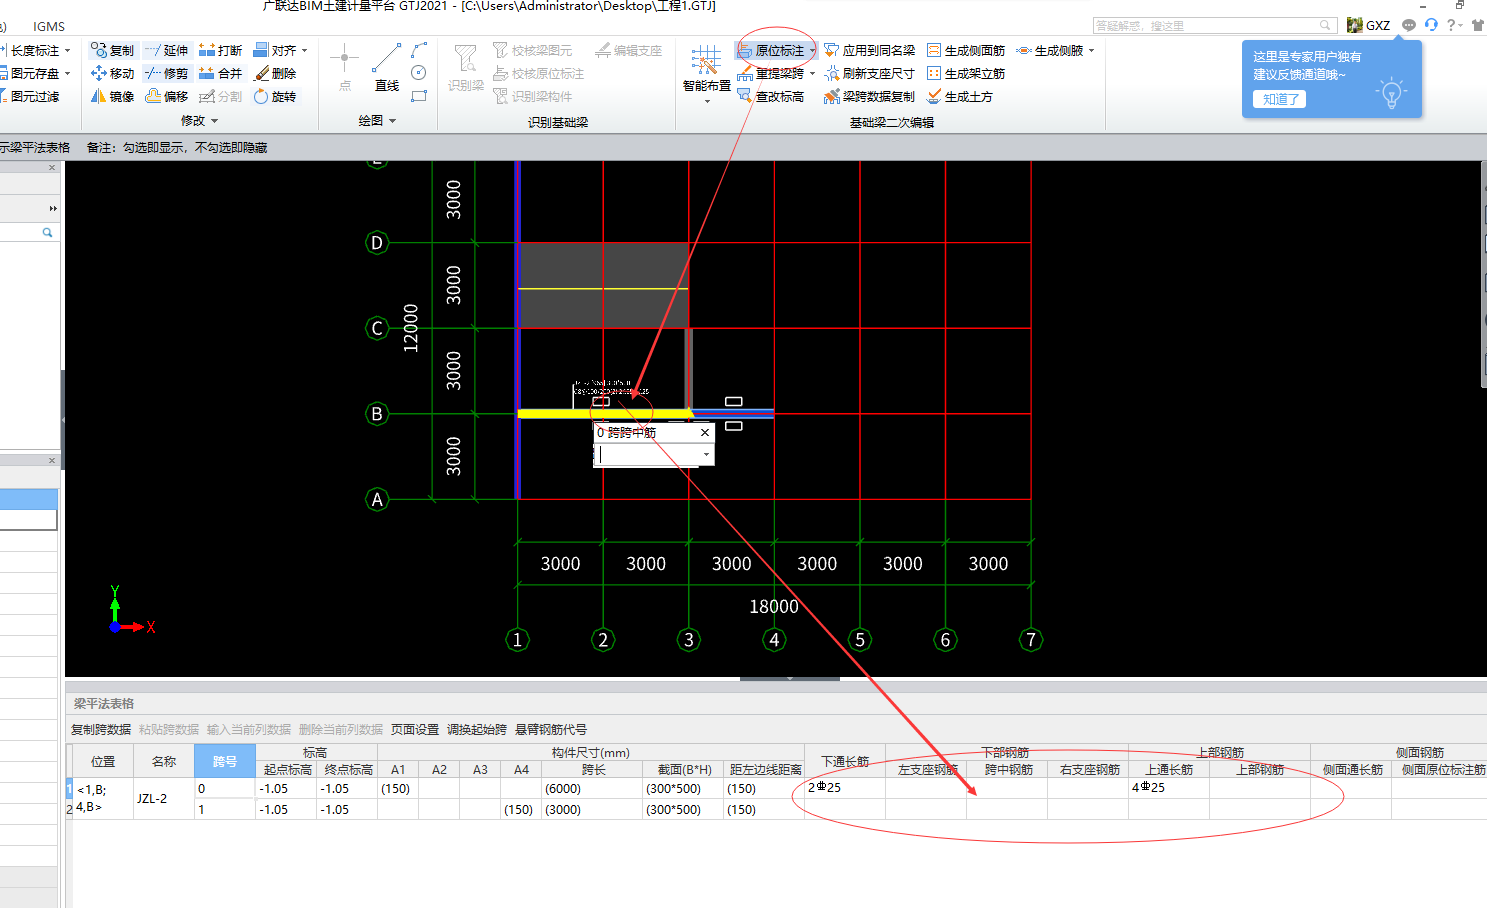
Task: Dismiss tip with 知道了 button
Action: pos(1280,99)
